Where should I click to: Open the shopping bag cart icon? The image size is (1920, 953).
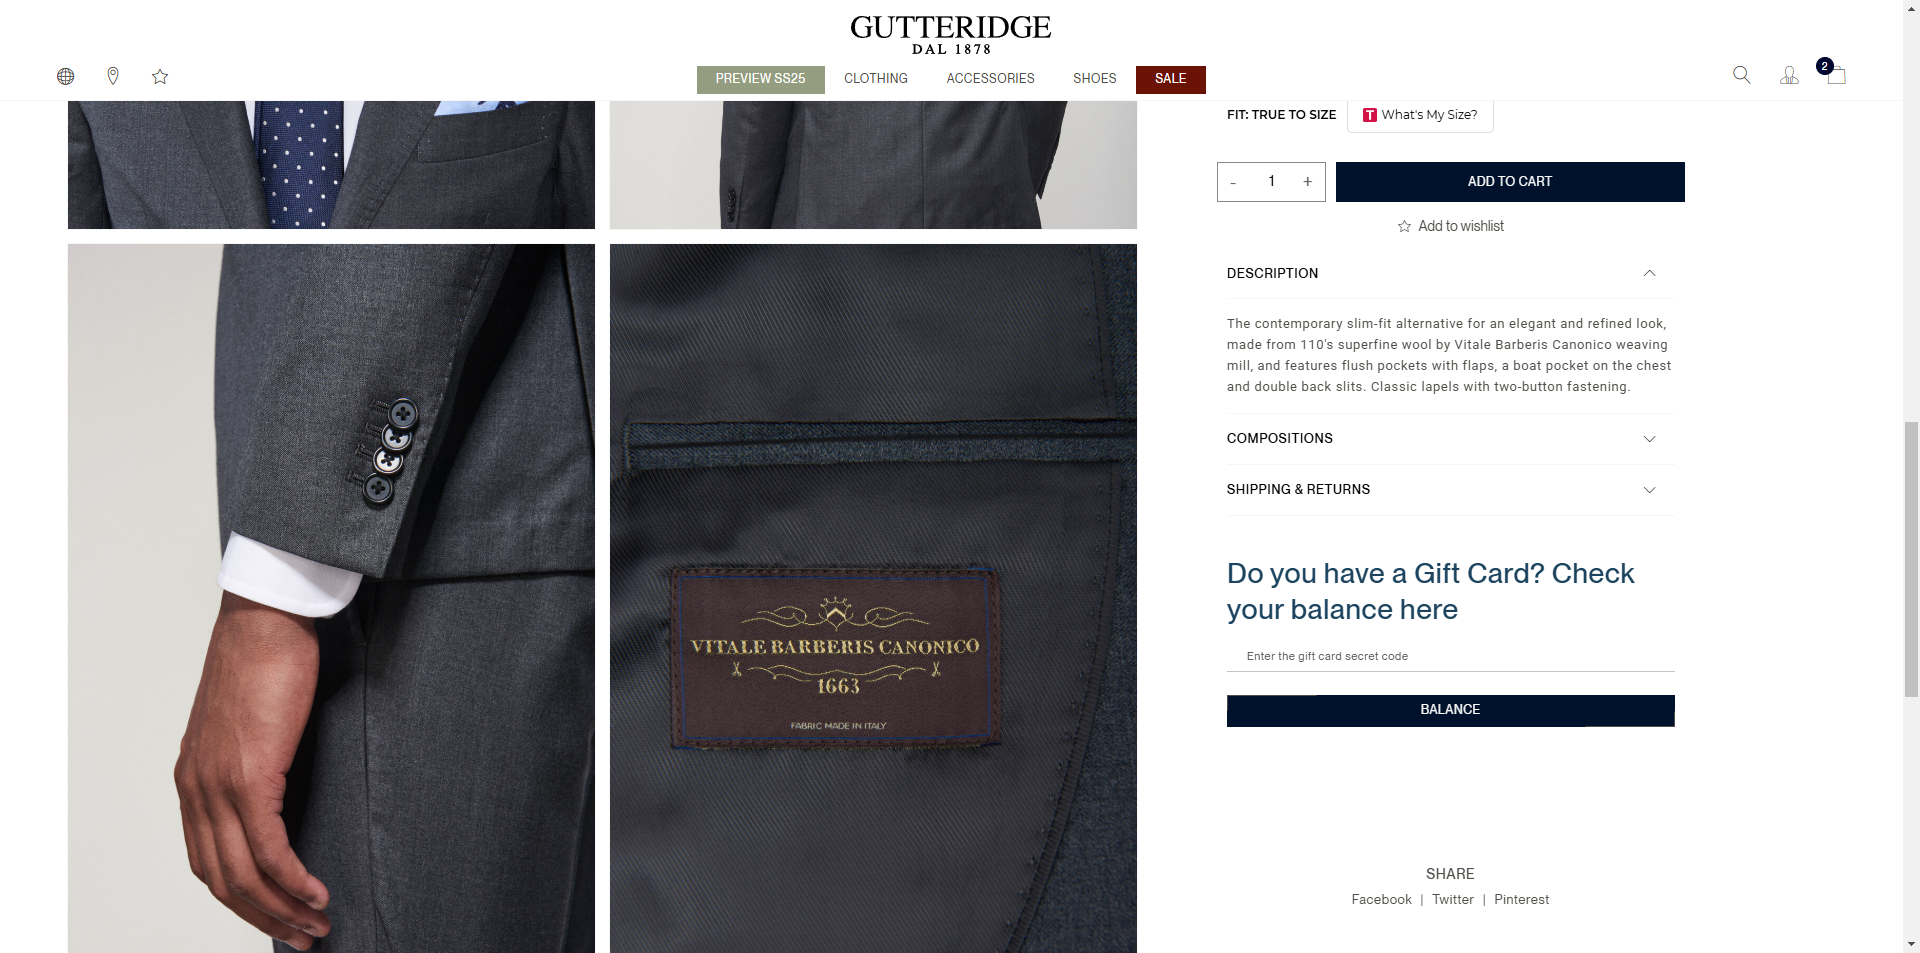coord(1835,74)
